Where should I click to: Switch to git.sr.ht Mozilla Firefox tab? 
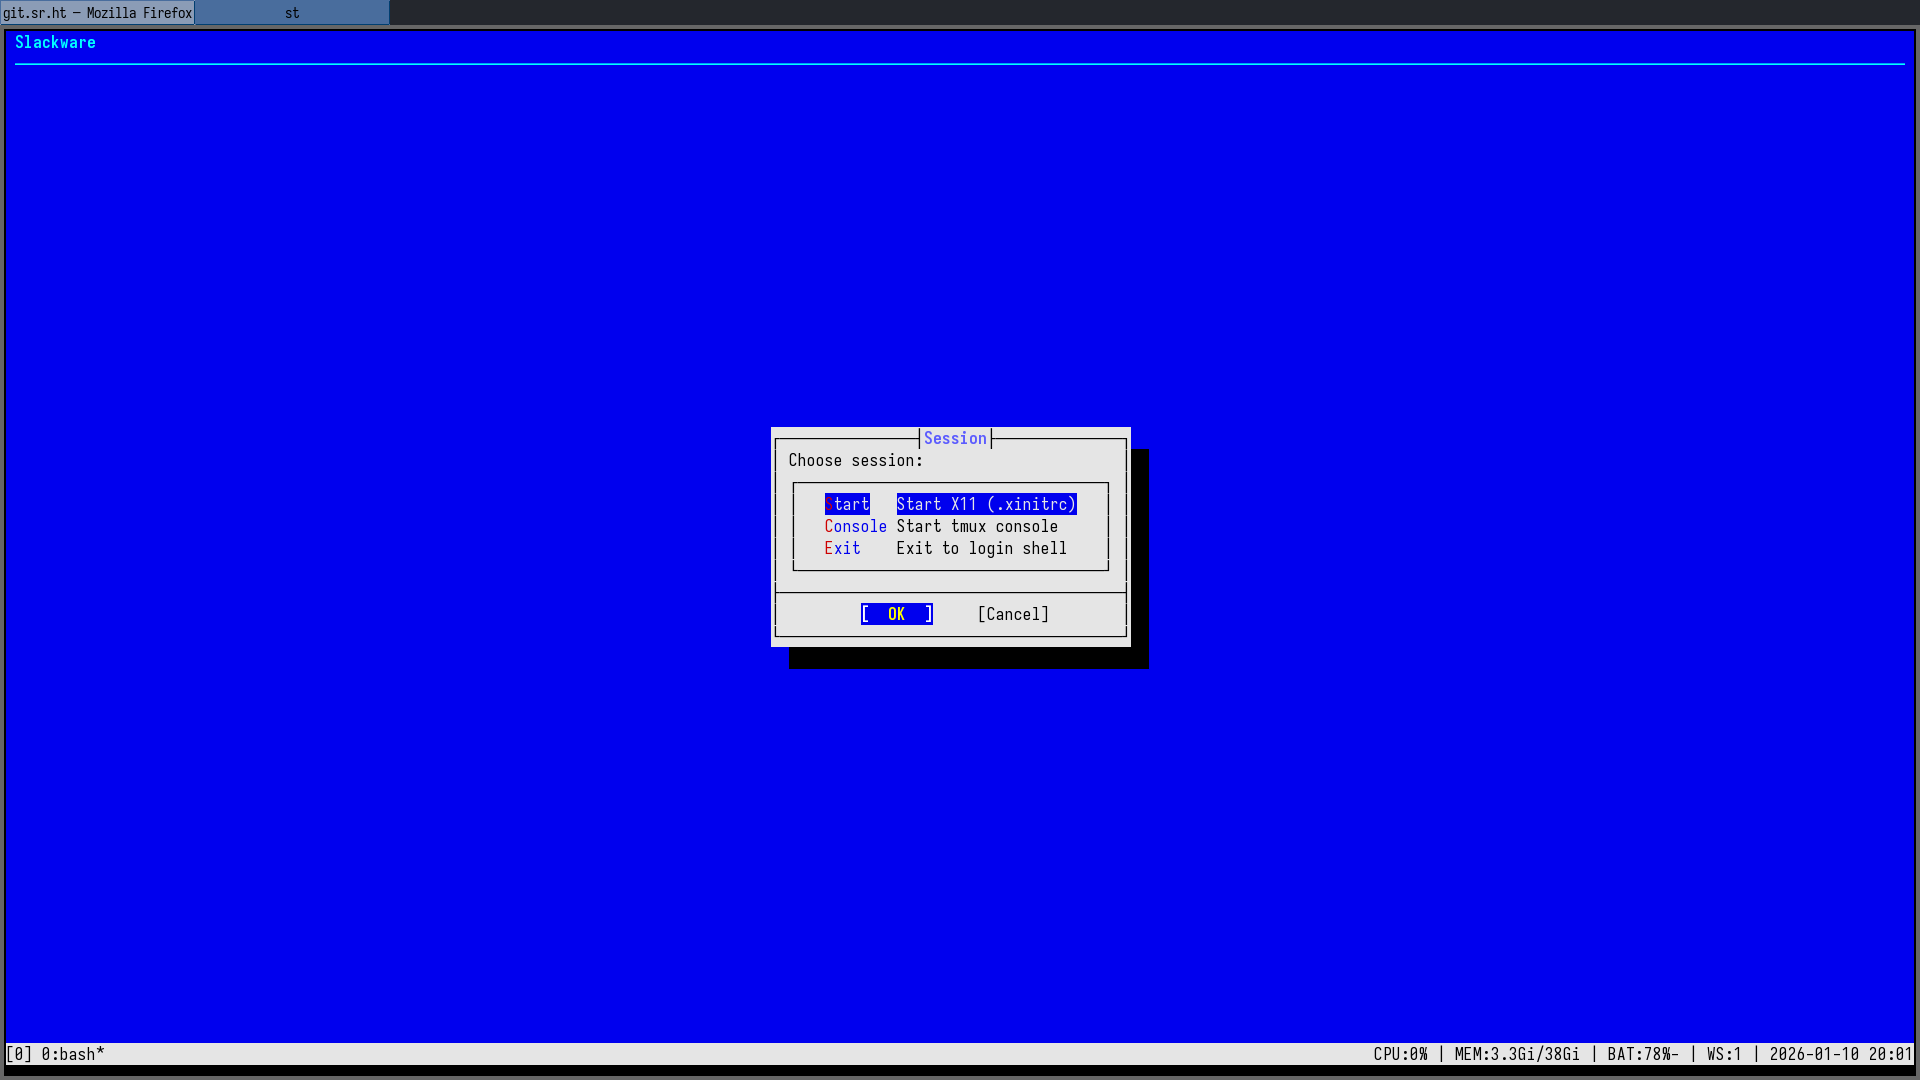tap(97, 13)
